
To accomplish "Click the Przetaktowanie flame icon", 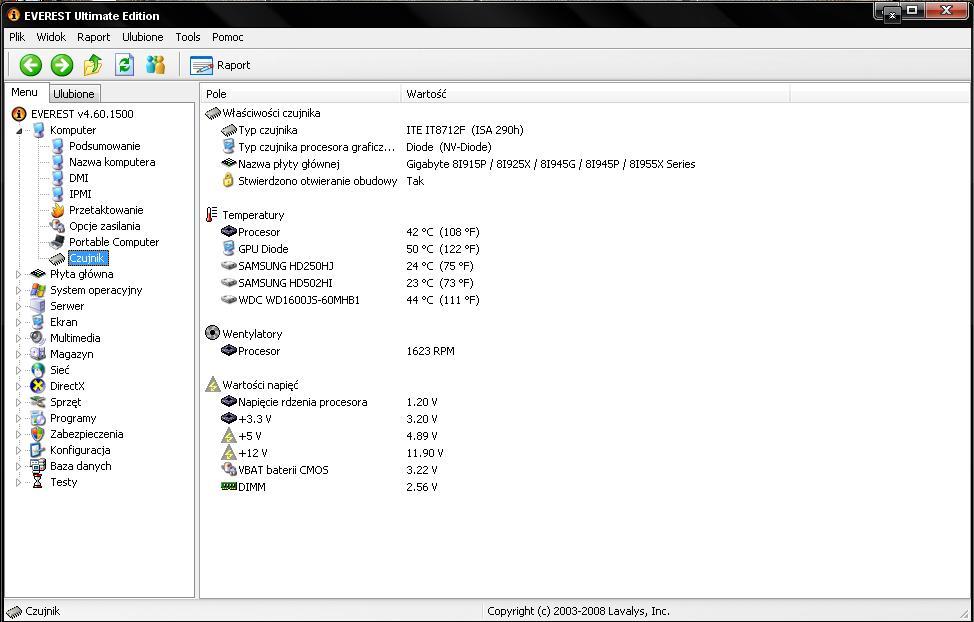I will point(58,210).
